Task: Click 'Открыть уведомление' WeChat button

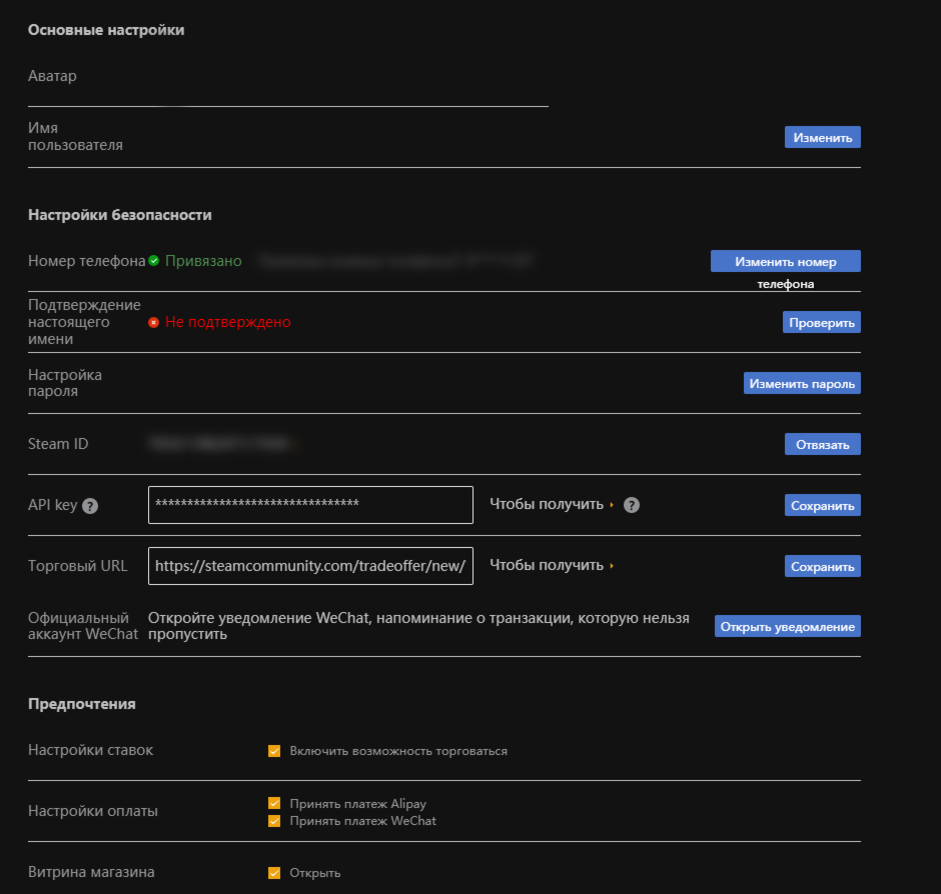Action: coord(787,627)
